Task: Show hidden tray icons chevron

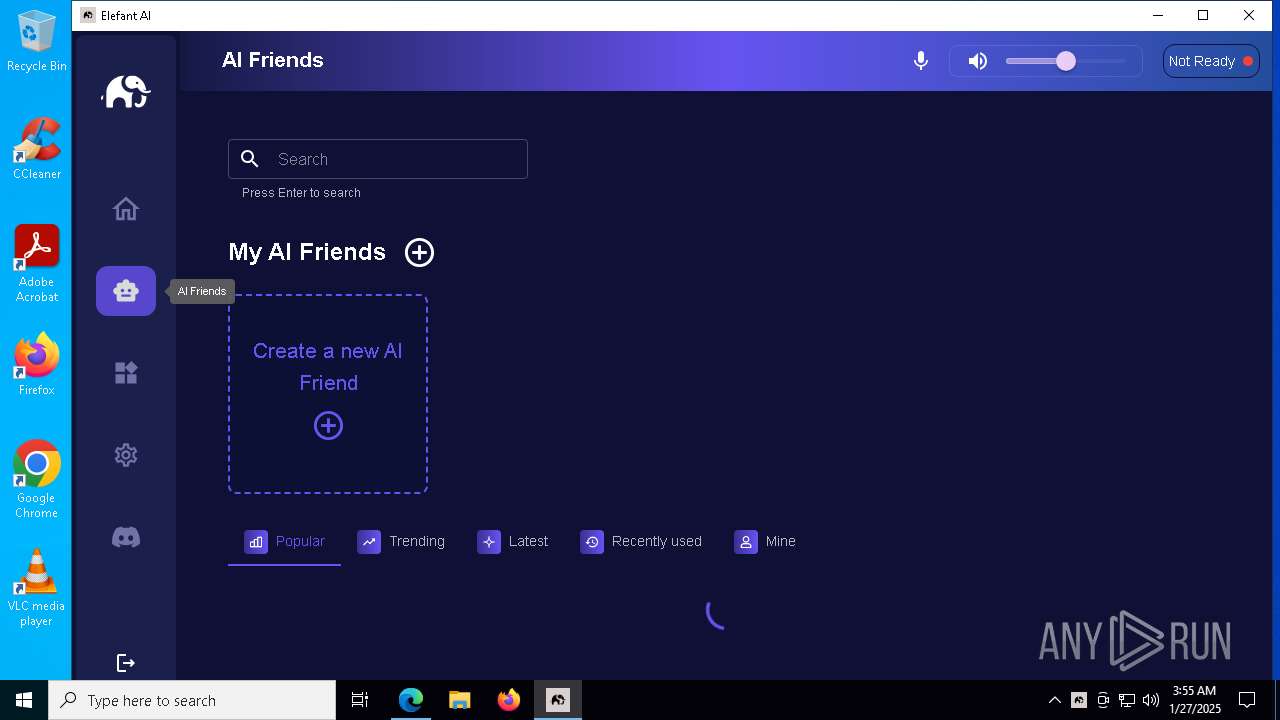Action: coord(1054,700)
